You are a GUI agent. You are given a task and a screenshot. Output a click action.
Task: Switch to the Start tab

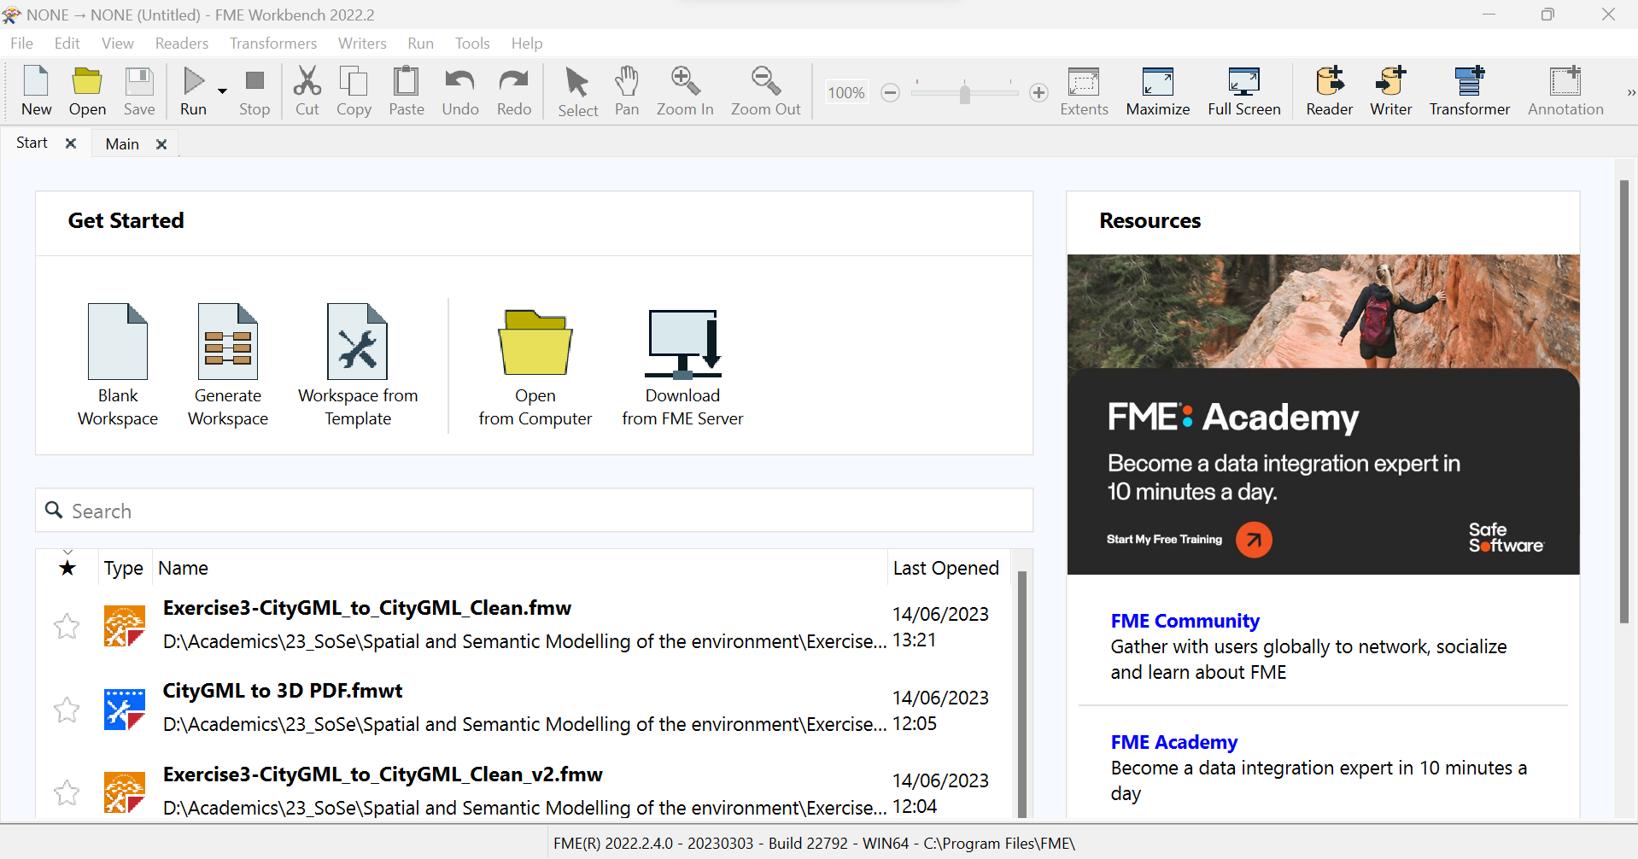32,143
